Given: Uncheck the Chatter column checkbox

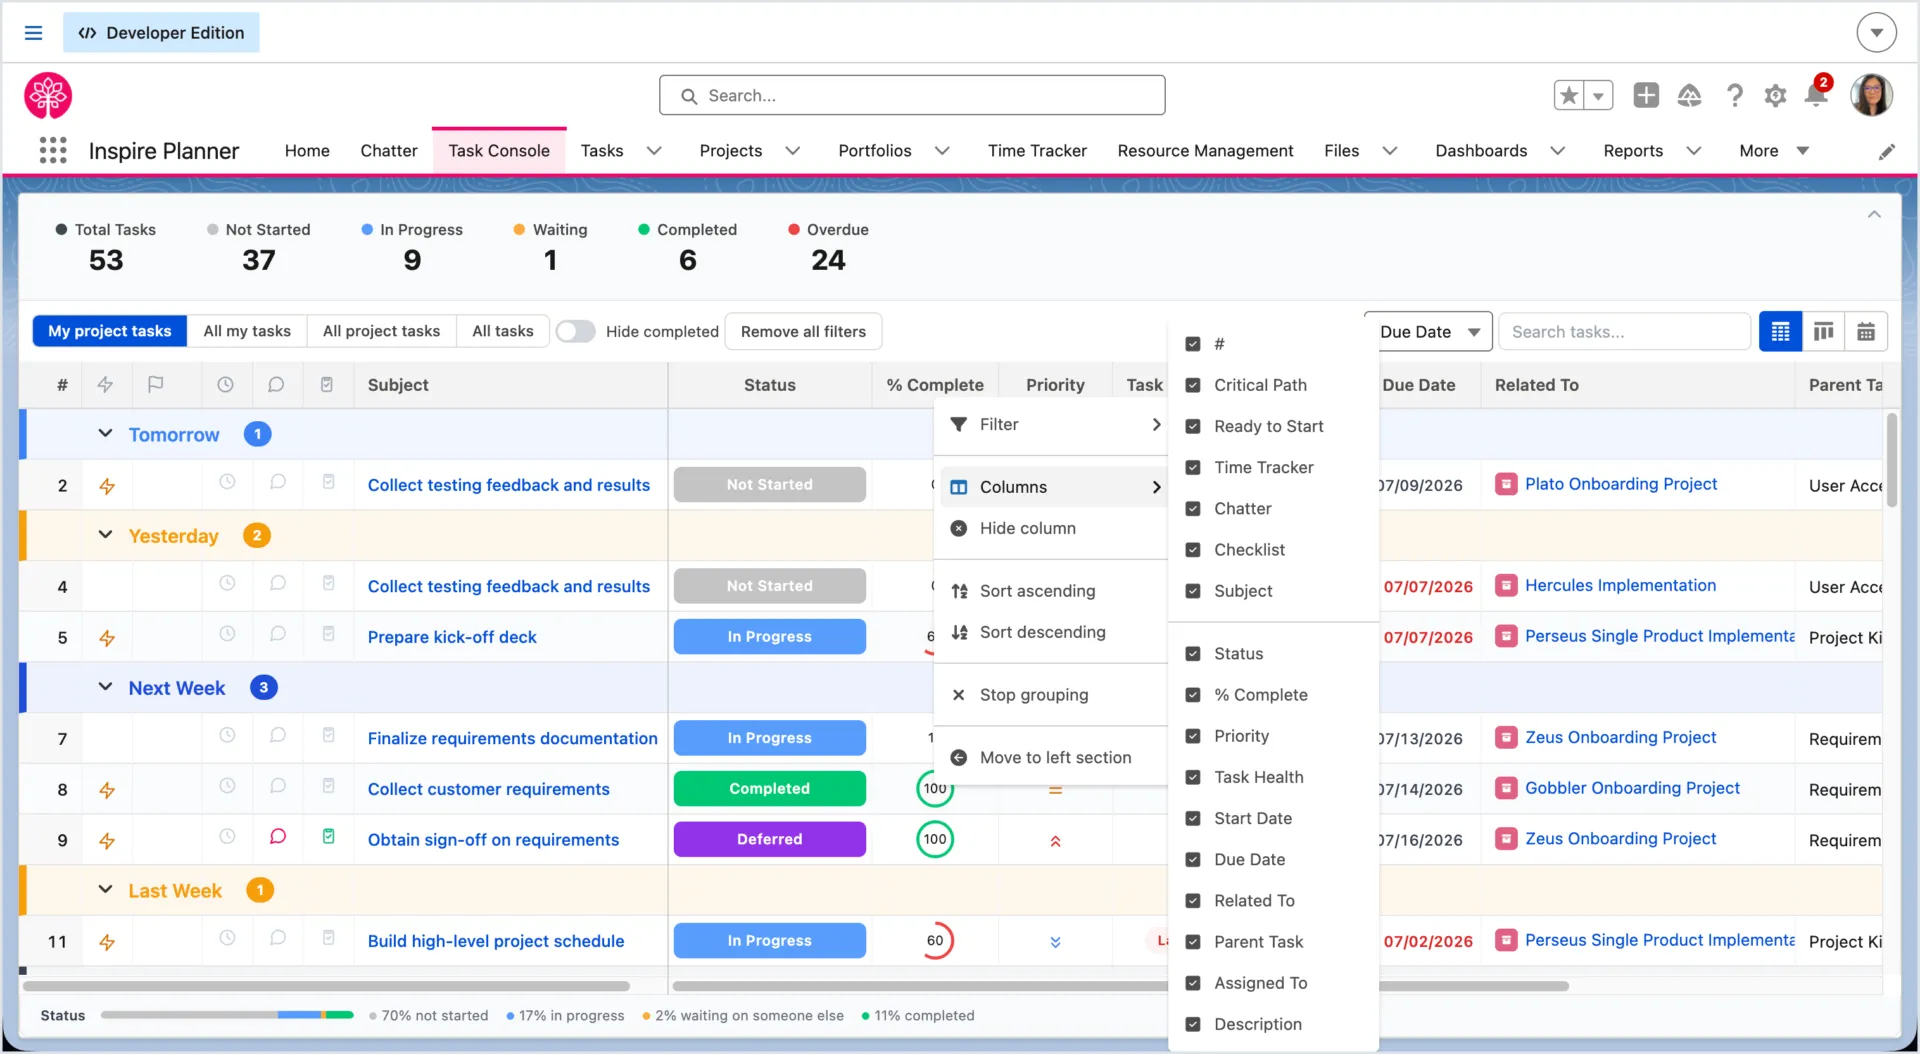Looking at the screenshot, I should [x=1193, y=509].
